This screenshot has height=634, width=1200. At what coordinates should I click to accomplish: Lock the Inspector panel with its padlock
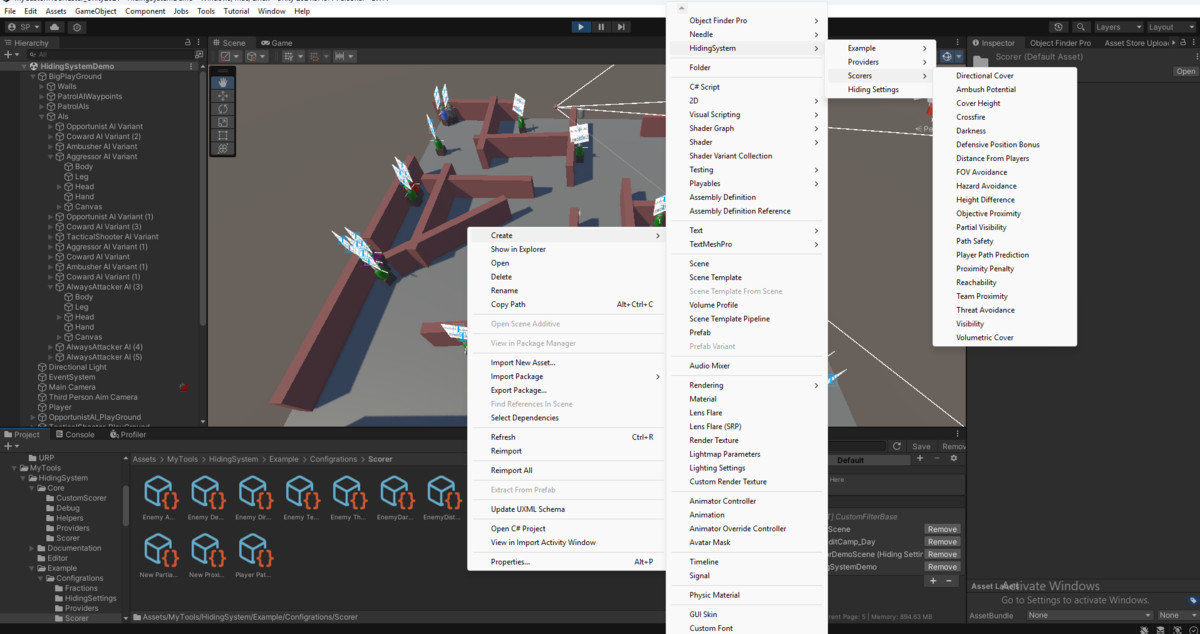(1183, 43)
